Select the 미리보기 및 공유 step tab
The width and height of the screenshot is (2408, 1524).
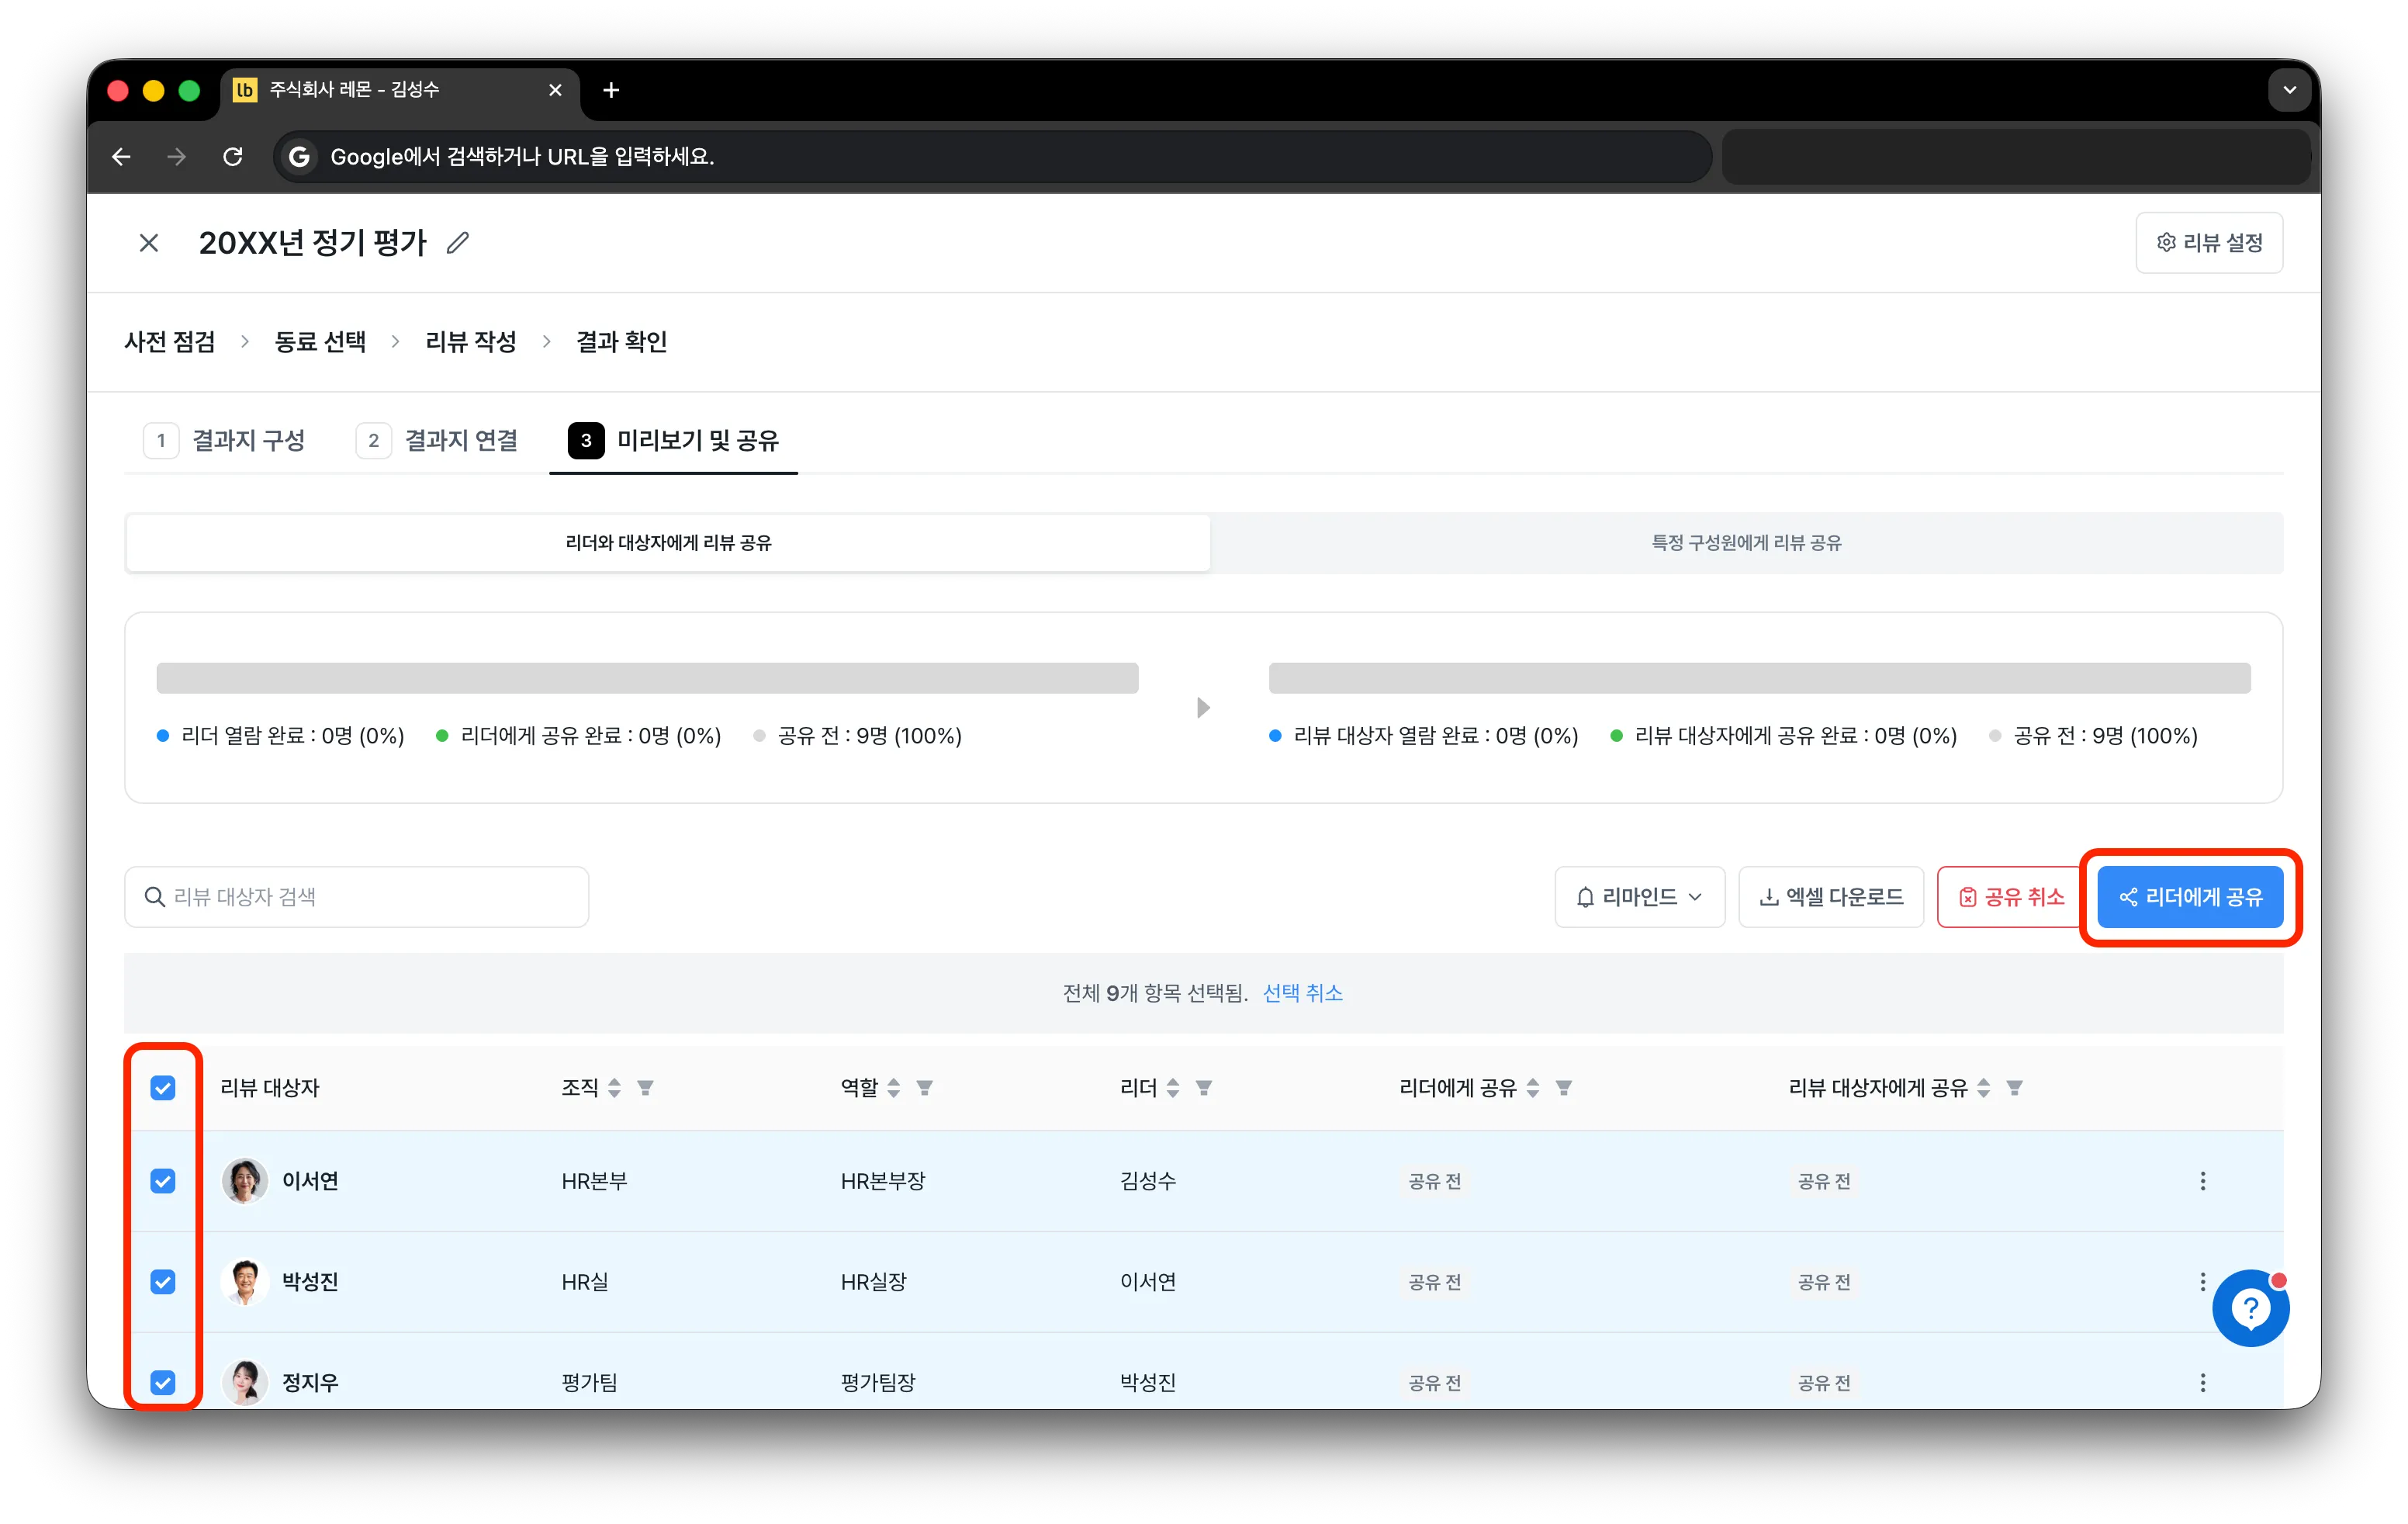pyautogui.click(x=673, y=441)
